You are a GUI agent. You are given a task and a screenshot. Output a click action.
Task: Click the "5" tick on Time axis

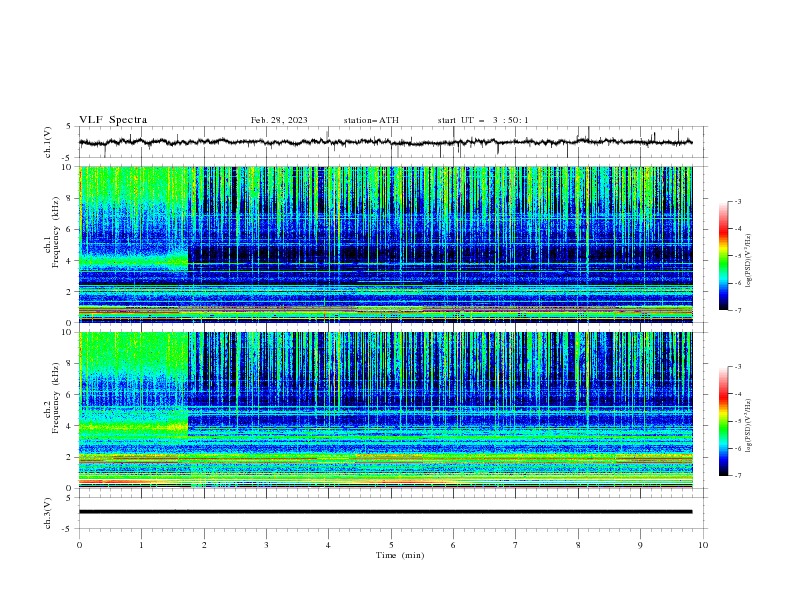click(391, 545)
